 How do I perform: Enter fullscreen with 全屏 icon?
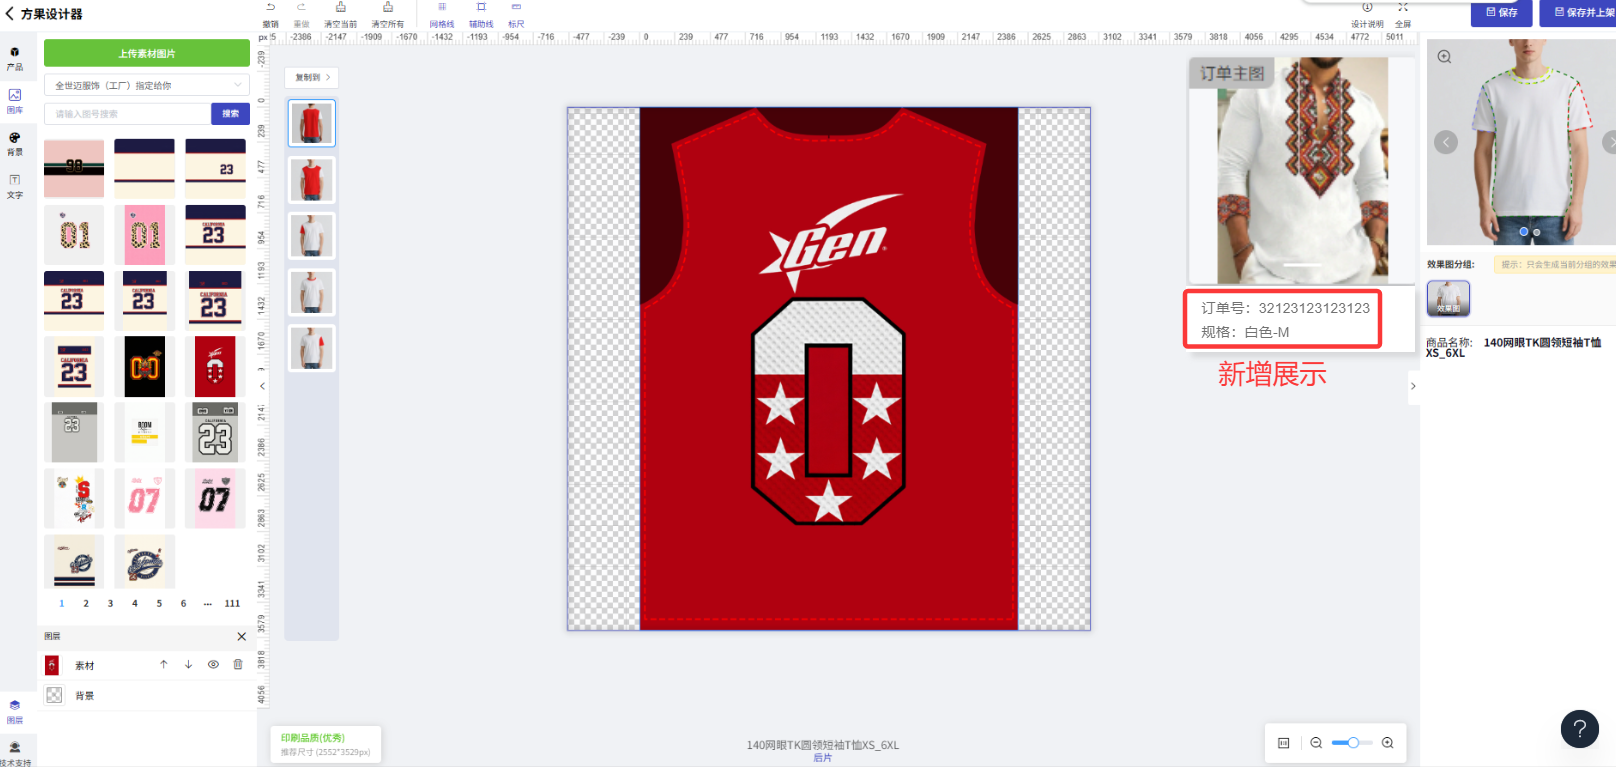pyautogui.click(x=1403, y=8)
